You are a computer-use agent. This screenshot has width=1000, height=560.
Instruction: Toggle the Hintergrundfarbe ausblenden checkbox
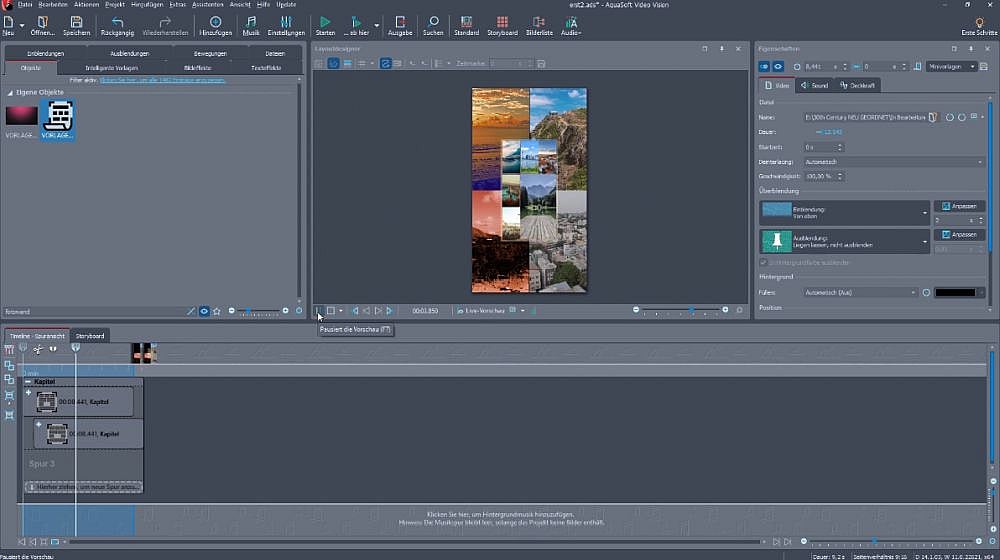[765, 262]
